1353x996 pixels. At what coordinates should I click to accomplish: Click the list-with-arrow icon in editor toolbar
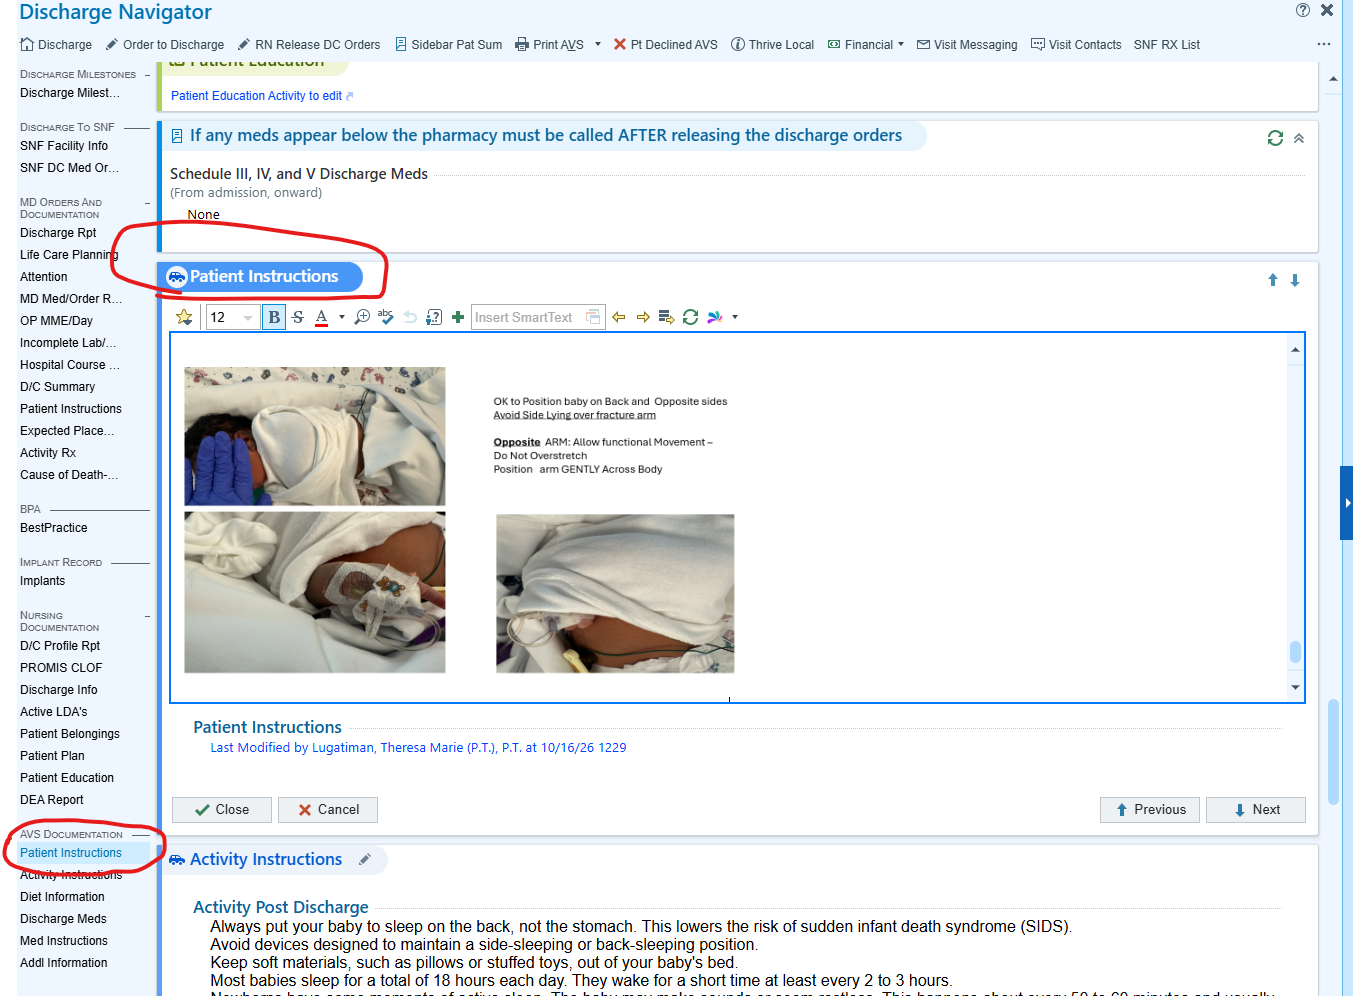[x=667, y=317]
